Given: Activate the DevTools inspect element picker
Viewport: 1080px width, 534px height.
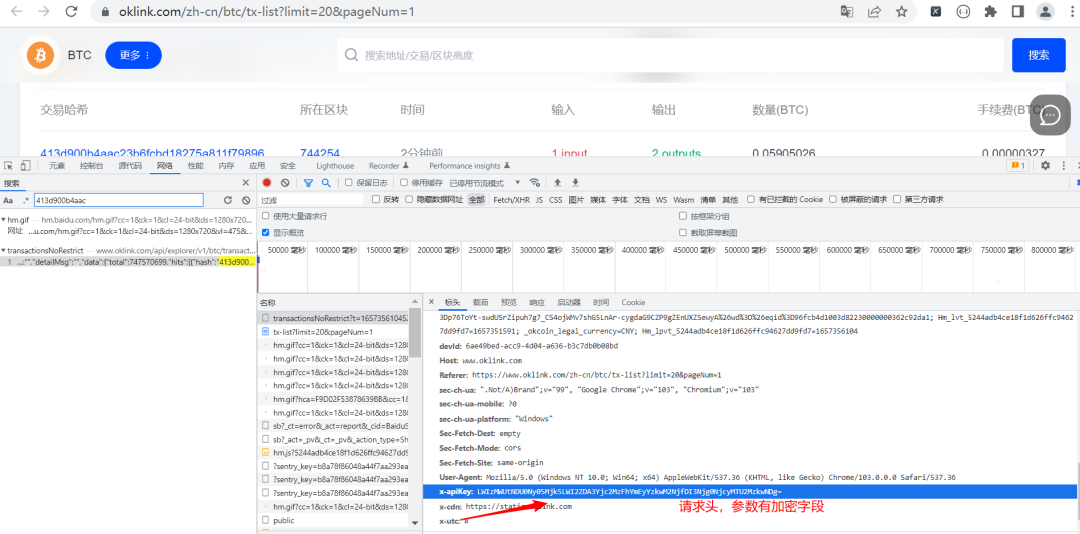Looking at the screenshot, I should coord(9,165).
